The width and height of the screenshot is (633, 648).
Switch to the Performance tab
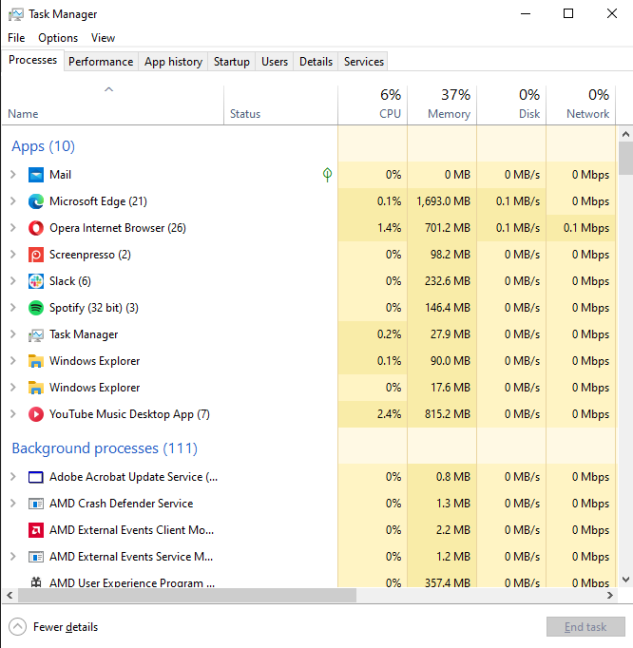(x=101, y=62)
